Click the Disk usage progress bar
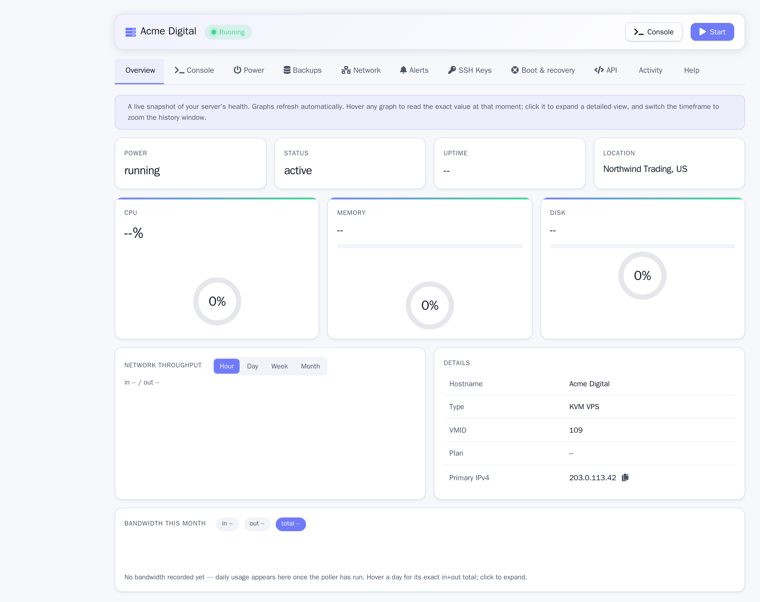The image size is (760, 602). [x=642, y=246]
